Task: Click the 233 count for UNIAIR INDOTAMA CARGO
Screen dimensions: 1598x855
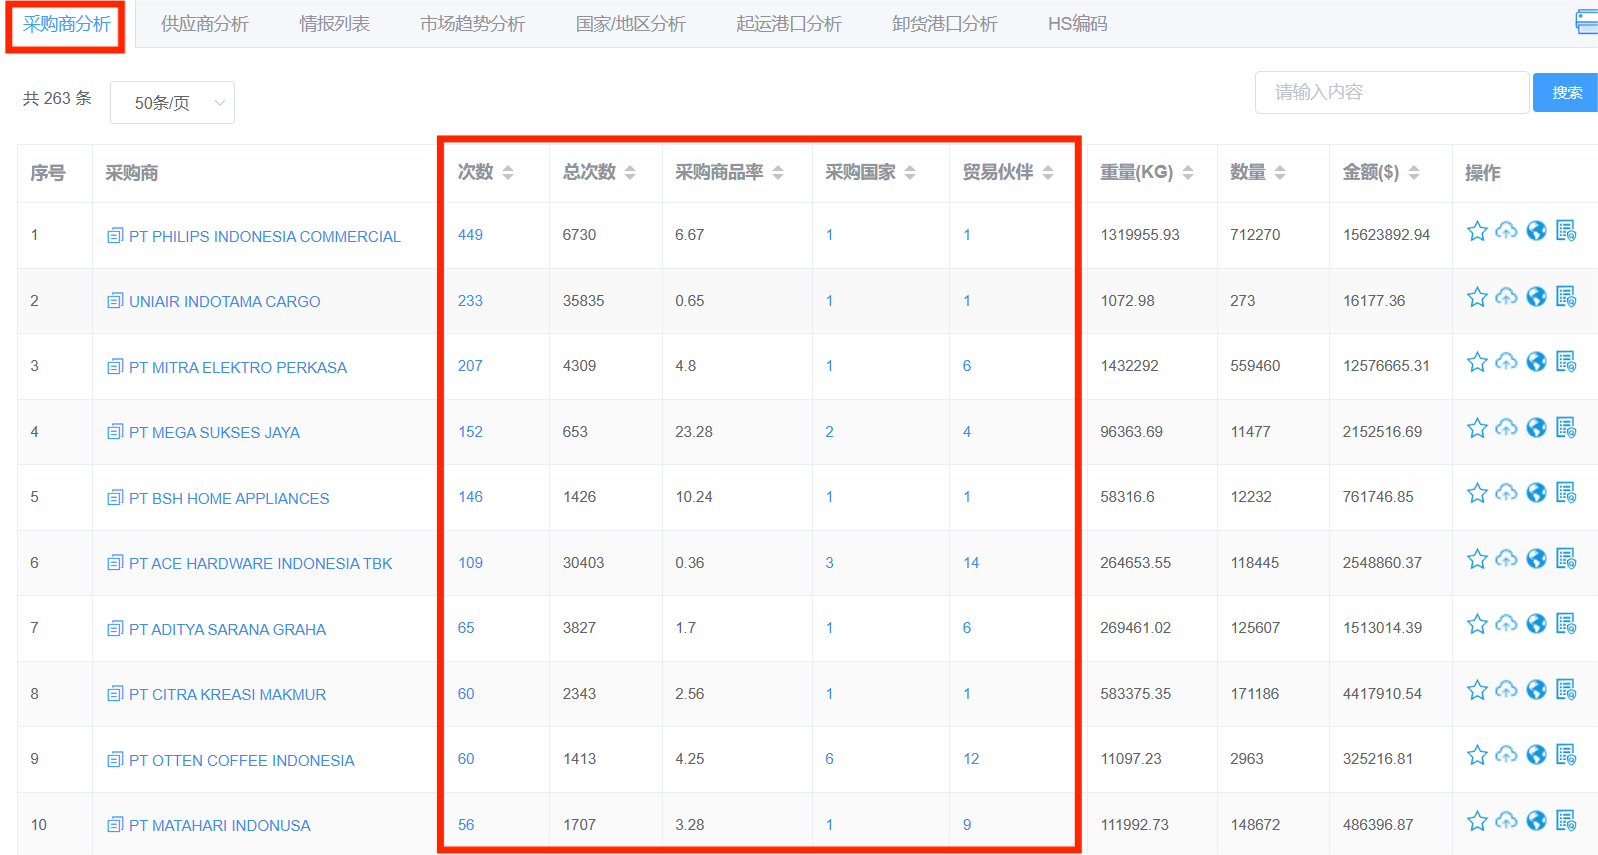Action: pyautogui.click(x=470, y=301)
